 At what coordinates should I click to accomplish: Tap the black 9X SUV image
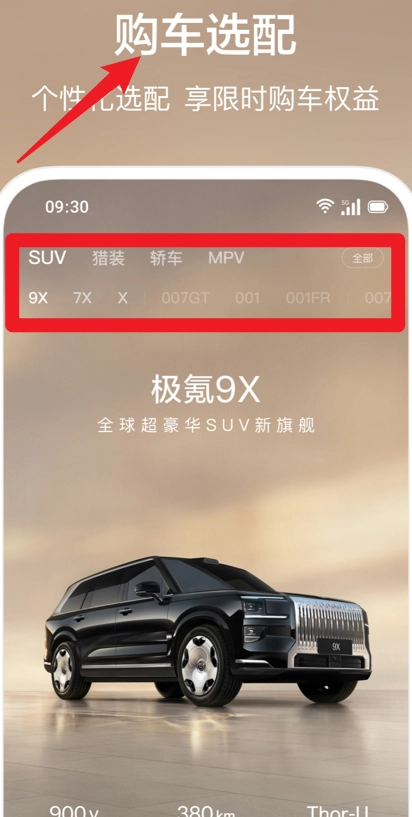tap(207, 630)
